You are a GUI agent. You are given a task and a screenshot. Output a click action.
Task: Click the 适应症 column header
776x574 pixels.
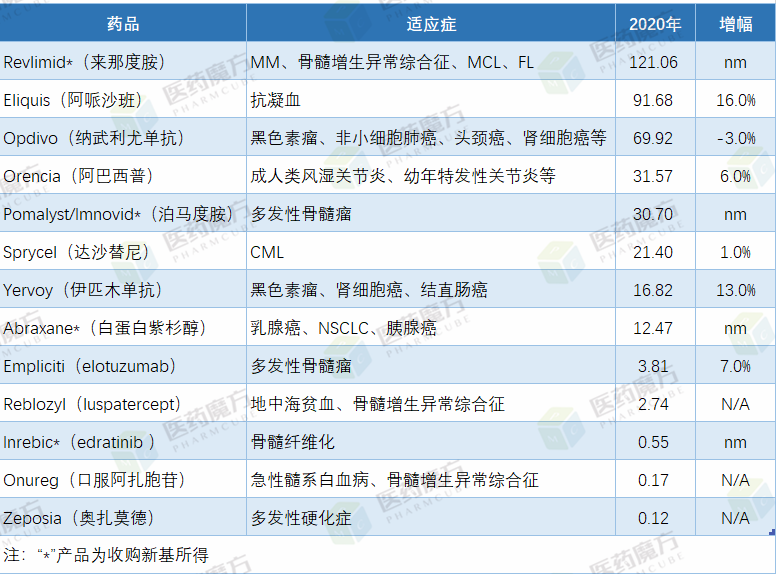pyautogui.click(x=431, y=23)
